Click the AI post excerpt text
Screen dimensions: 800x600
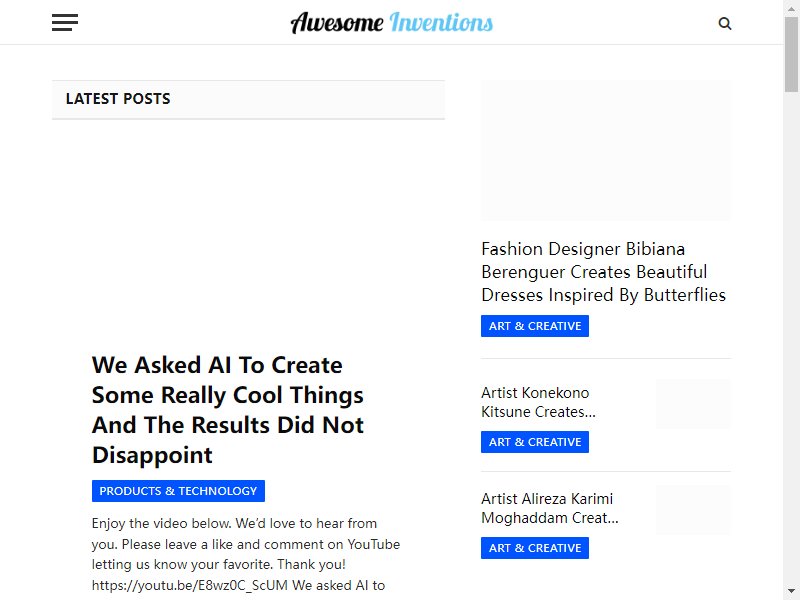pyautogui.click(x=246, y=555)
